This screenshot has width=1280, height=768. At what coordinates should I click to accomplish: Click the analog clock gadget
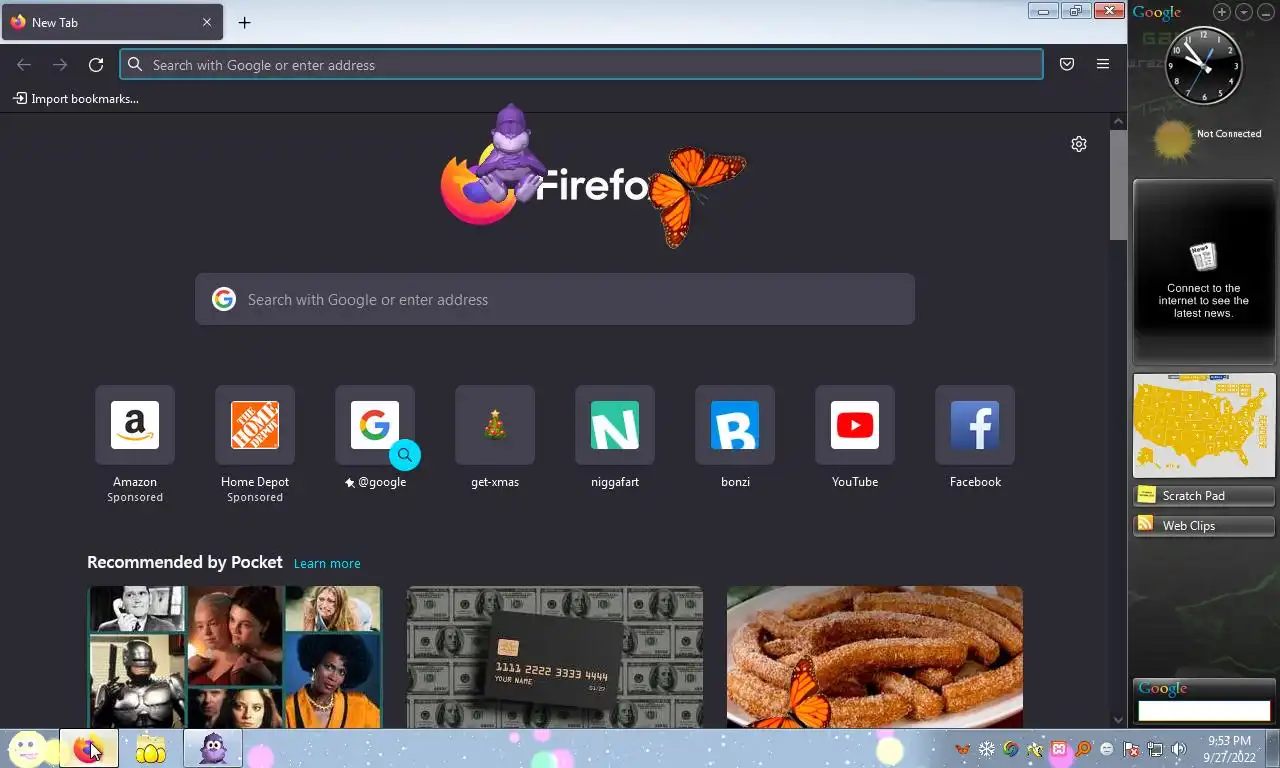(1204, 66)
